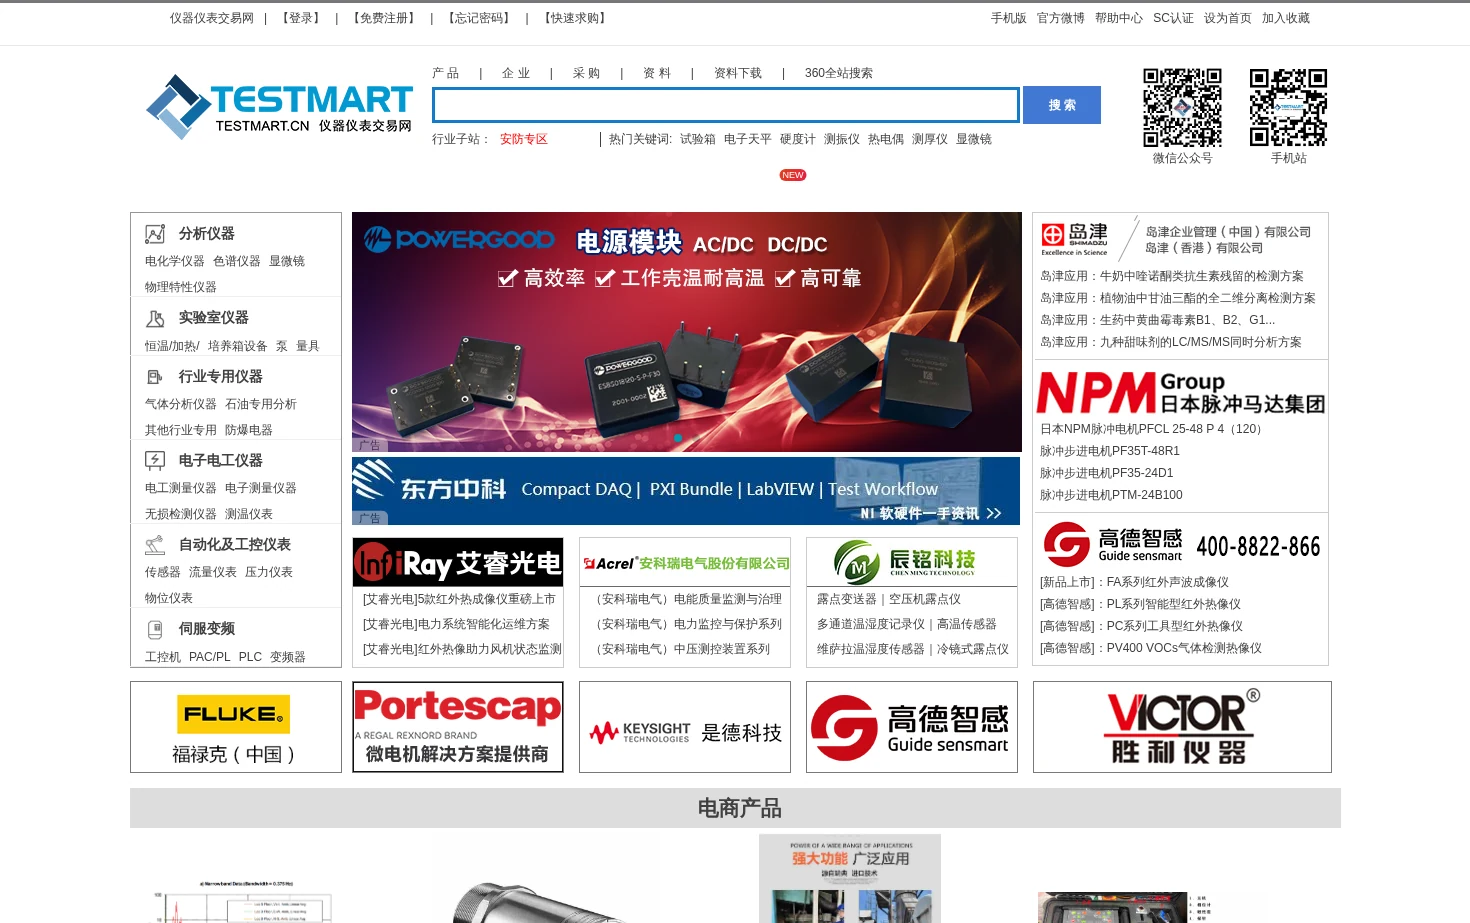Viewport: 1470px width, 923px height.
Task: Open the 【登录】 login link
Action: tap(301, 18)
